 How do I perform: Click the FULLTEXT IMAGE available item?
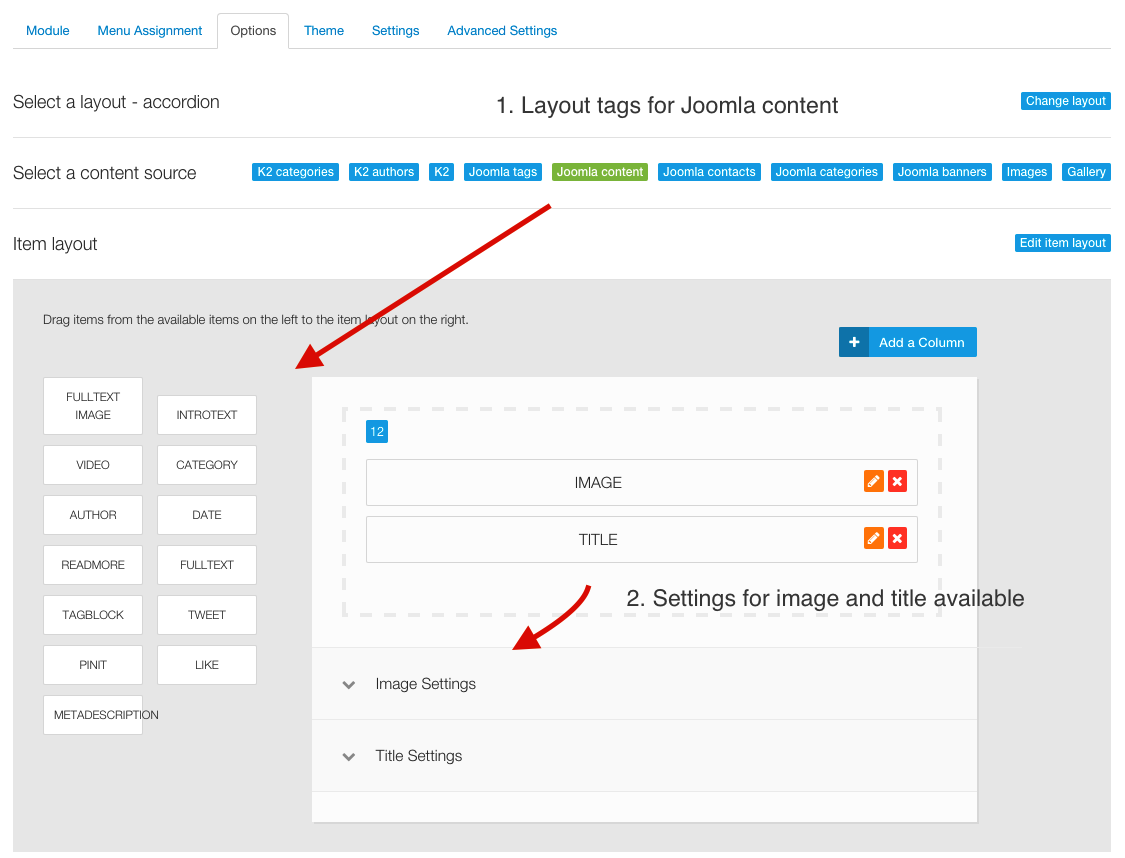coord(93,406)
